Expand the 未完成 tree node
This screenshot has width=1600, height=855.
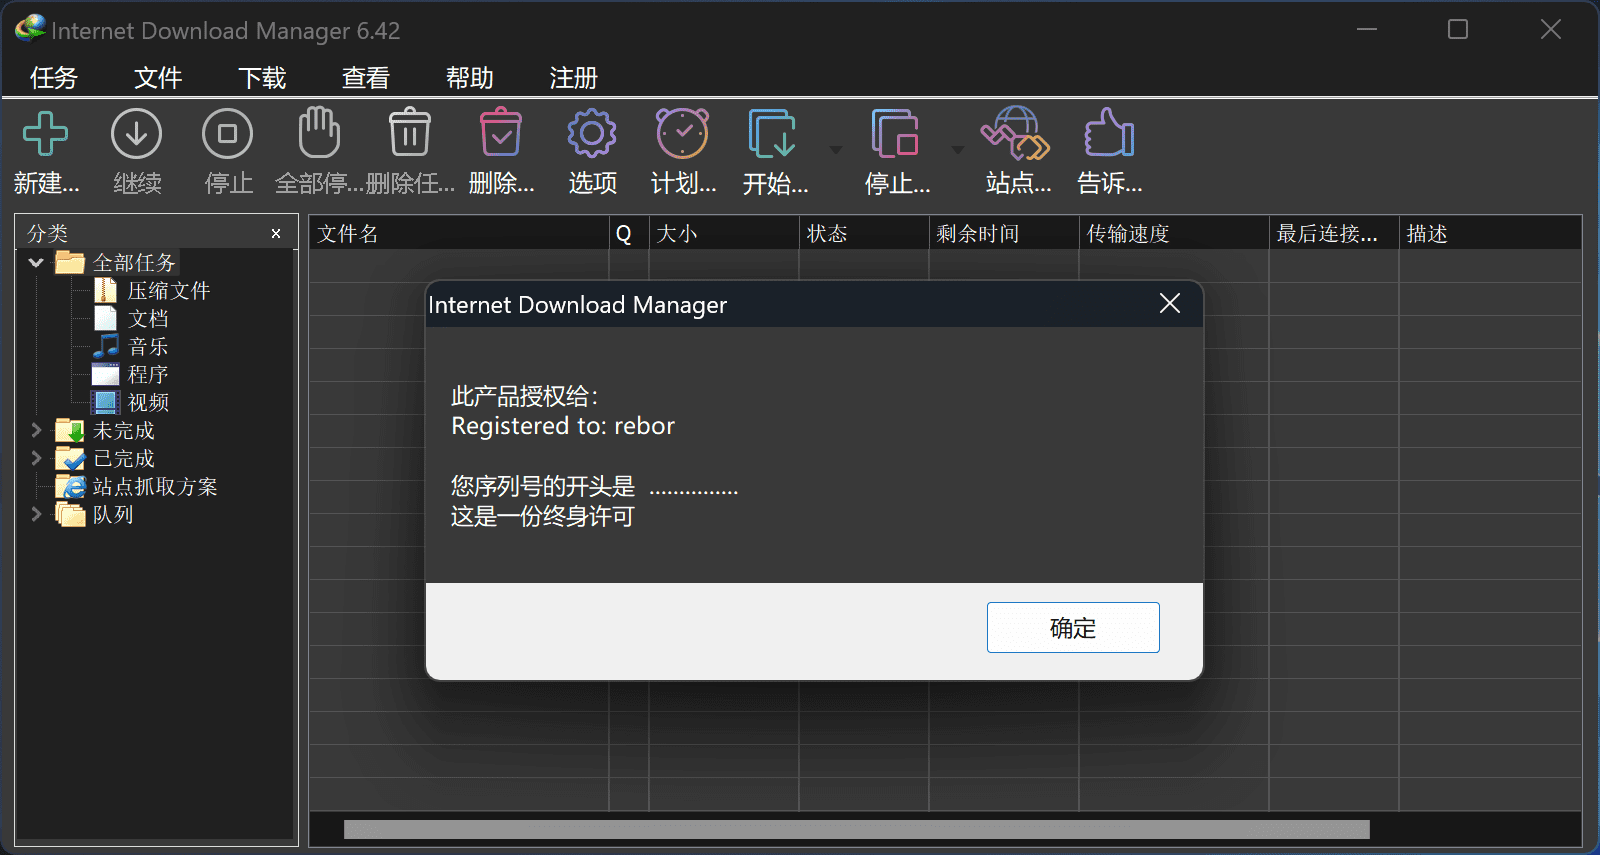(x=36, y=430)
